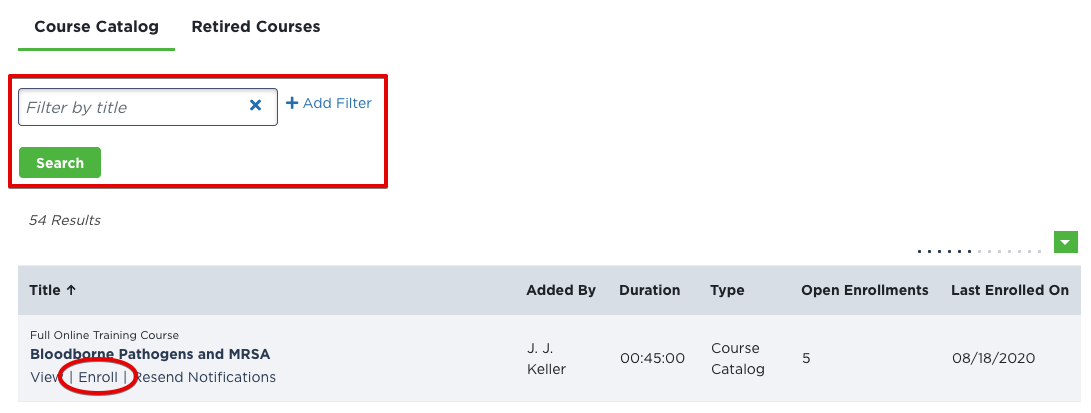This screenshot has height=413, width=1091.
Task: Click the Duration column header
Action: point(650,290)
